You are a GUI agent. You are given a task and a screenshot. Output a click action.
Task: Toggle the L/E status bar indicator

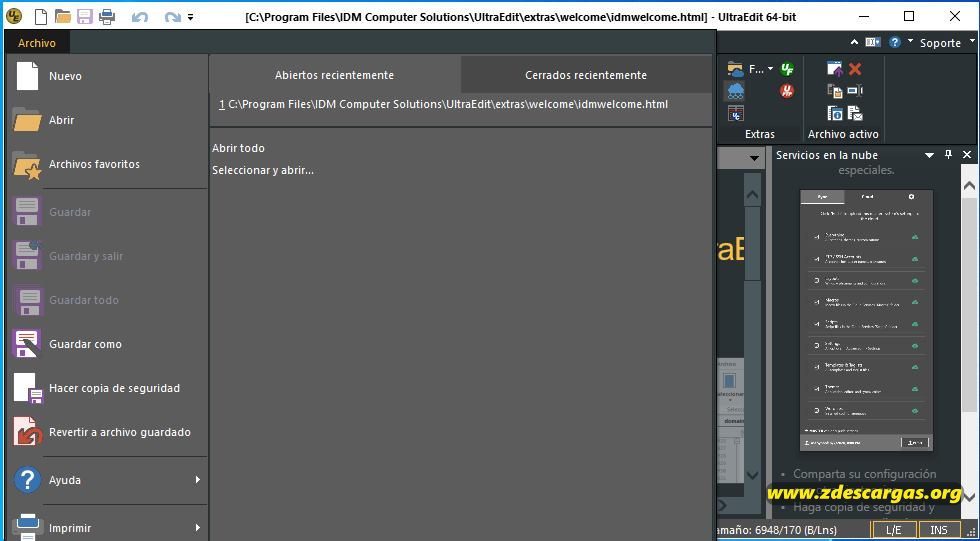click(x=894, y=530)
